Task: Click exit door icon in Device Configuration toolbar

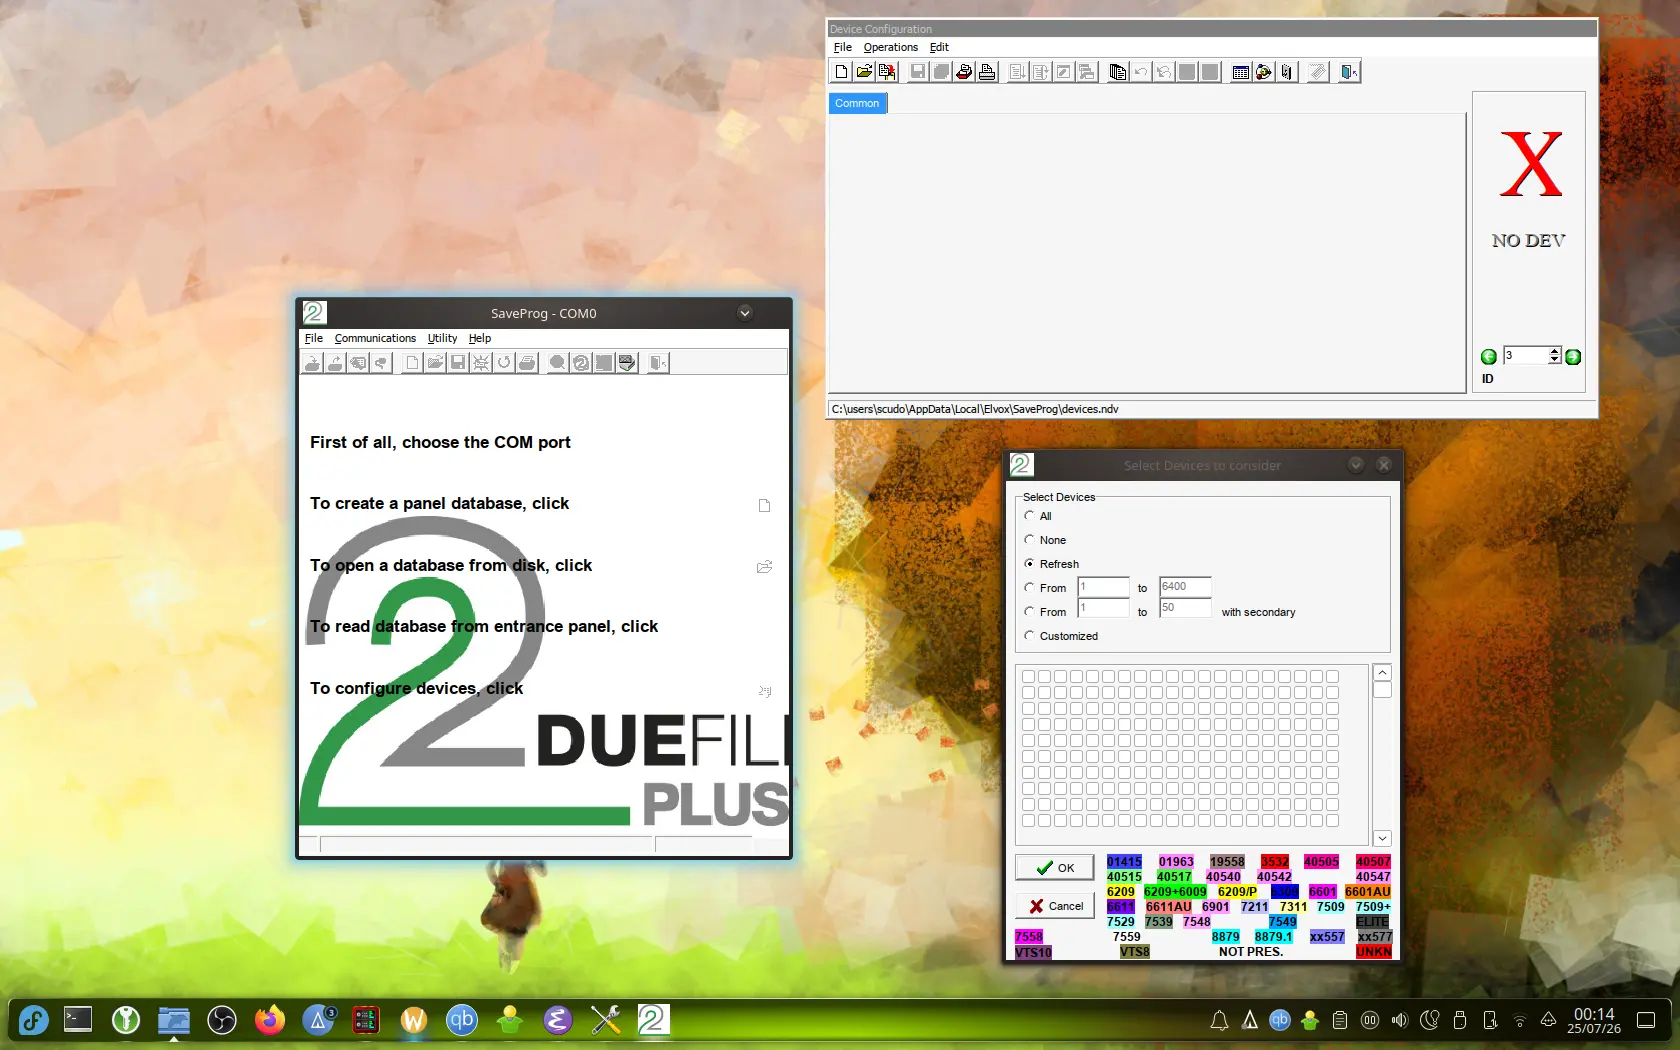Action: 1349,72
